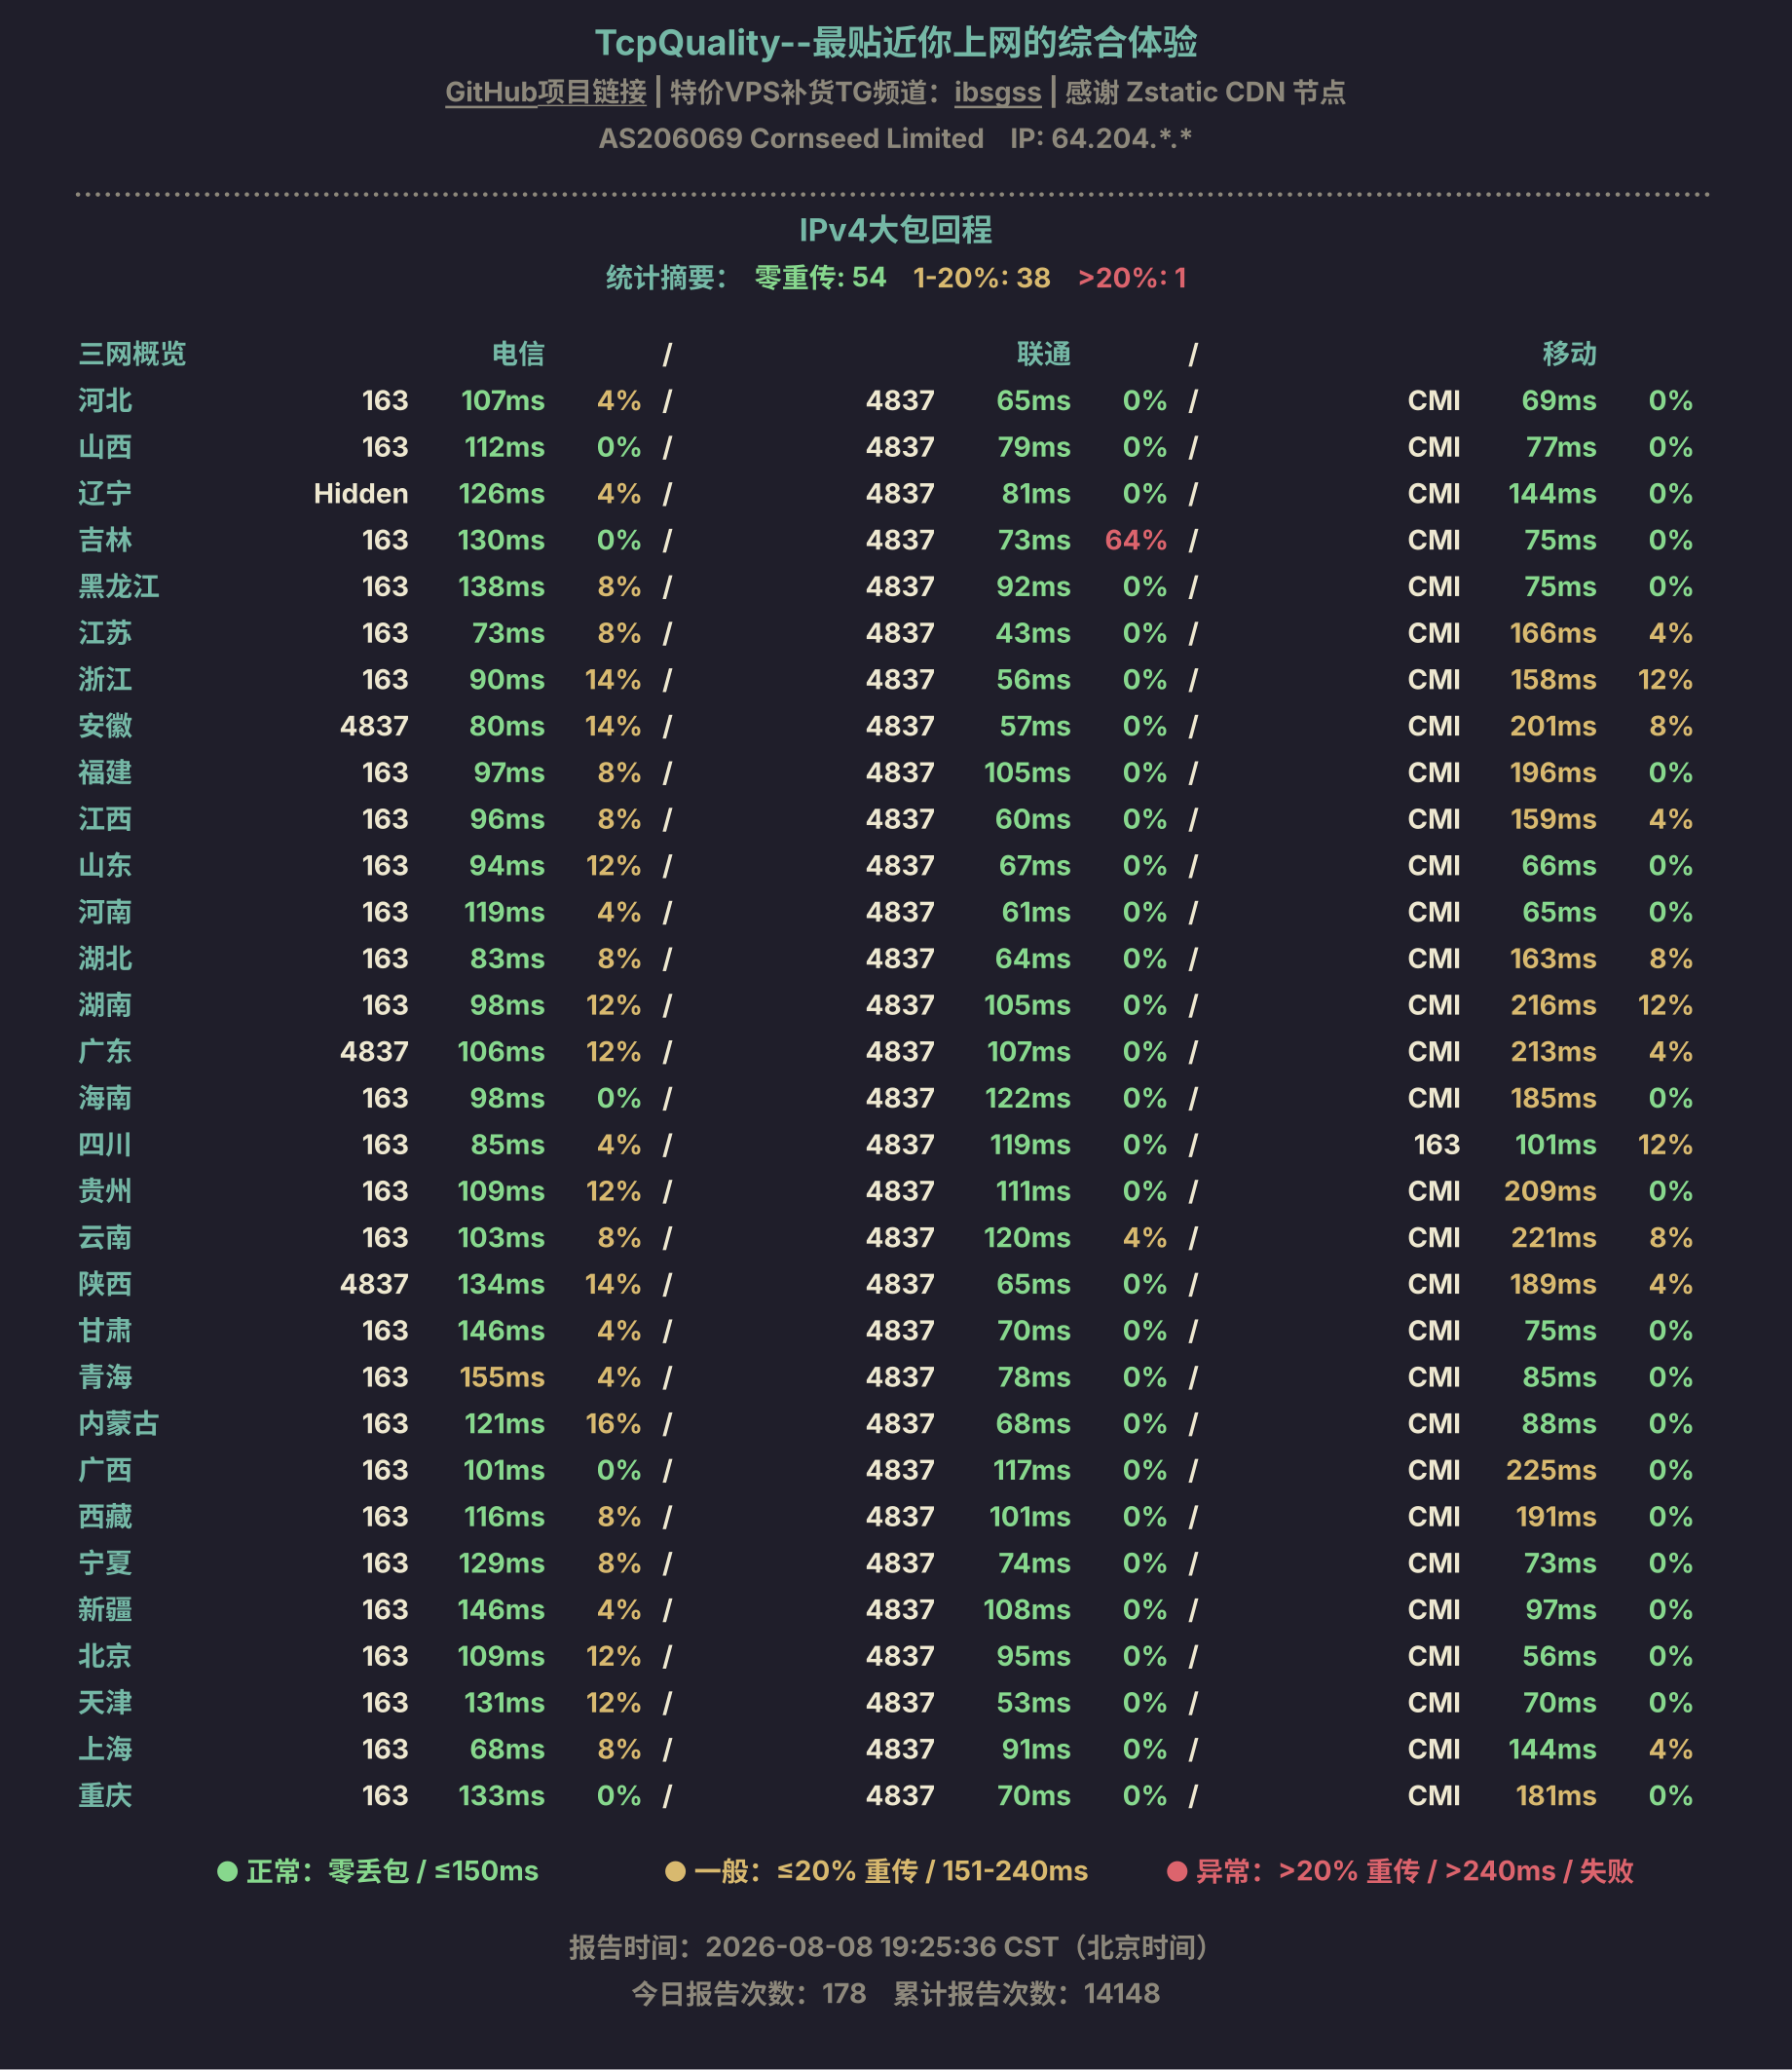Click the red 64% value in 吉林 row
The width and height of the screenshot is (1792, 2070).
(x=1136, y=540)
